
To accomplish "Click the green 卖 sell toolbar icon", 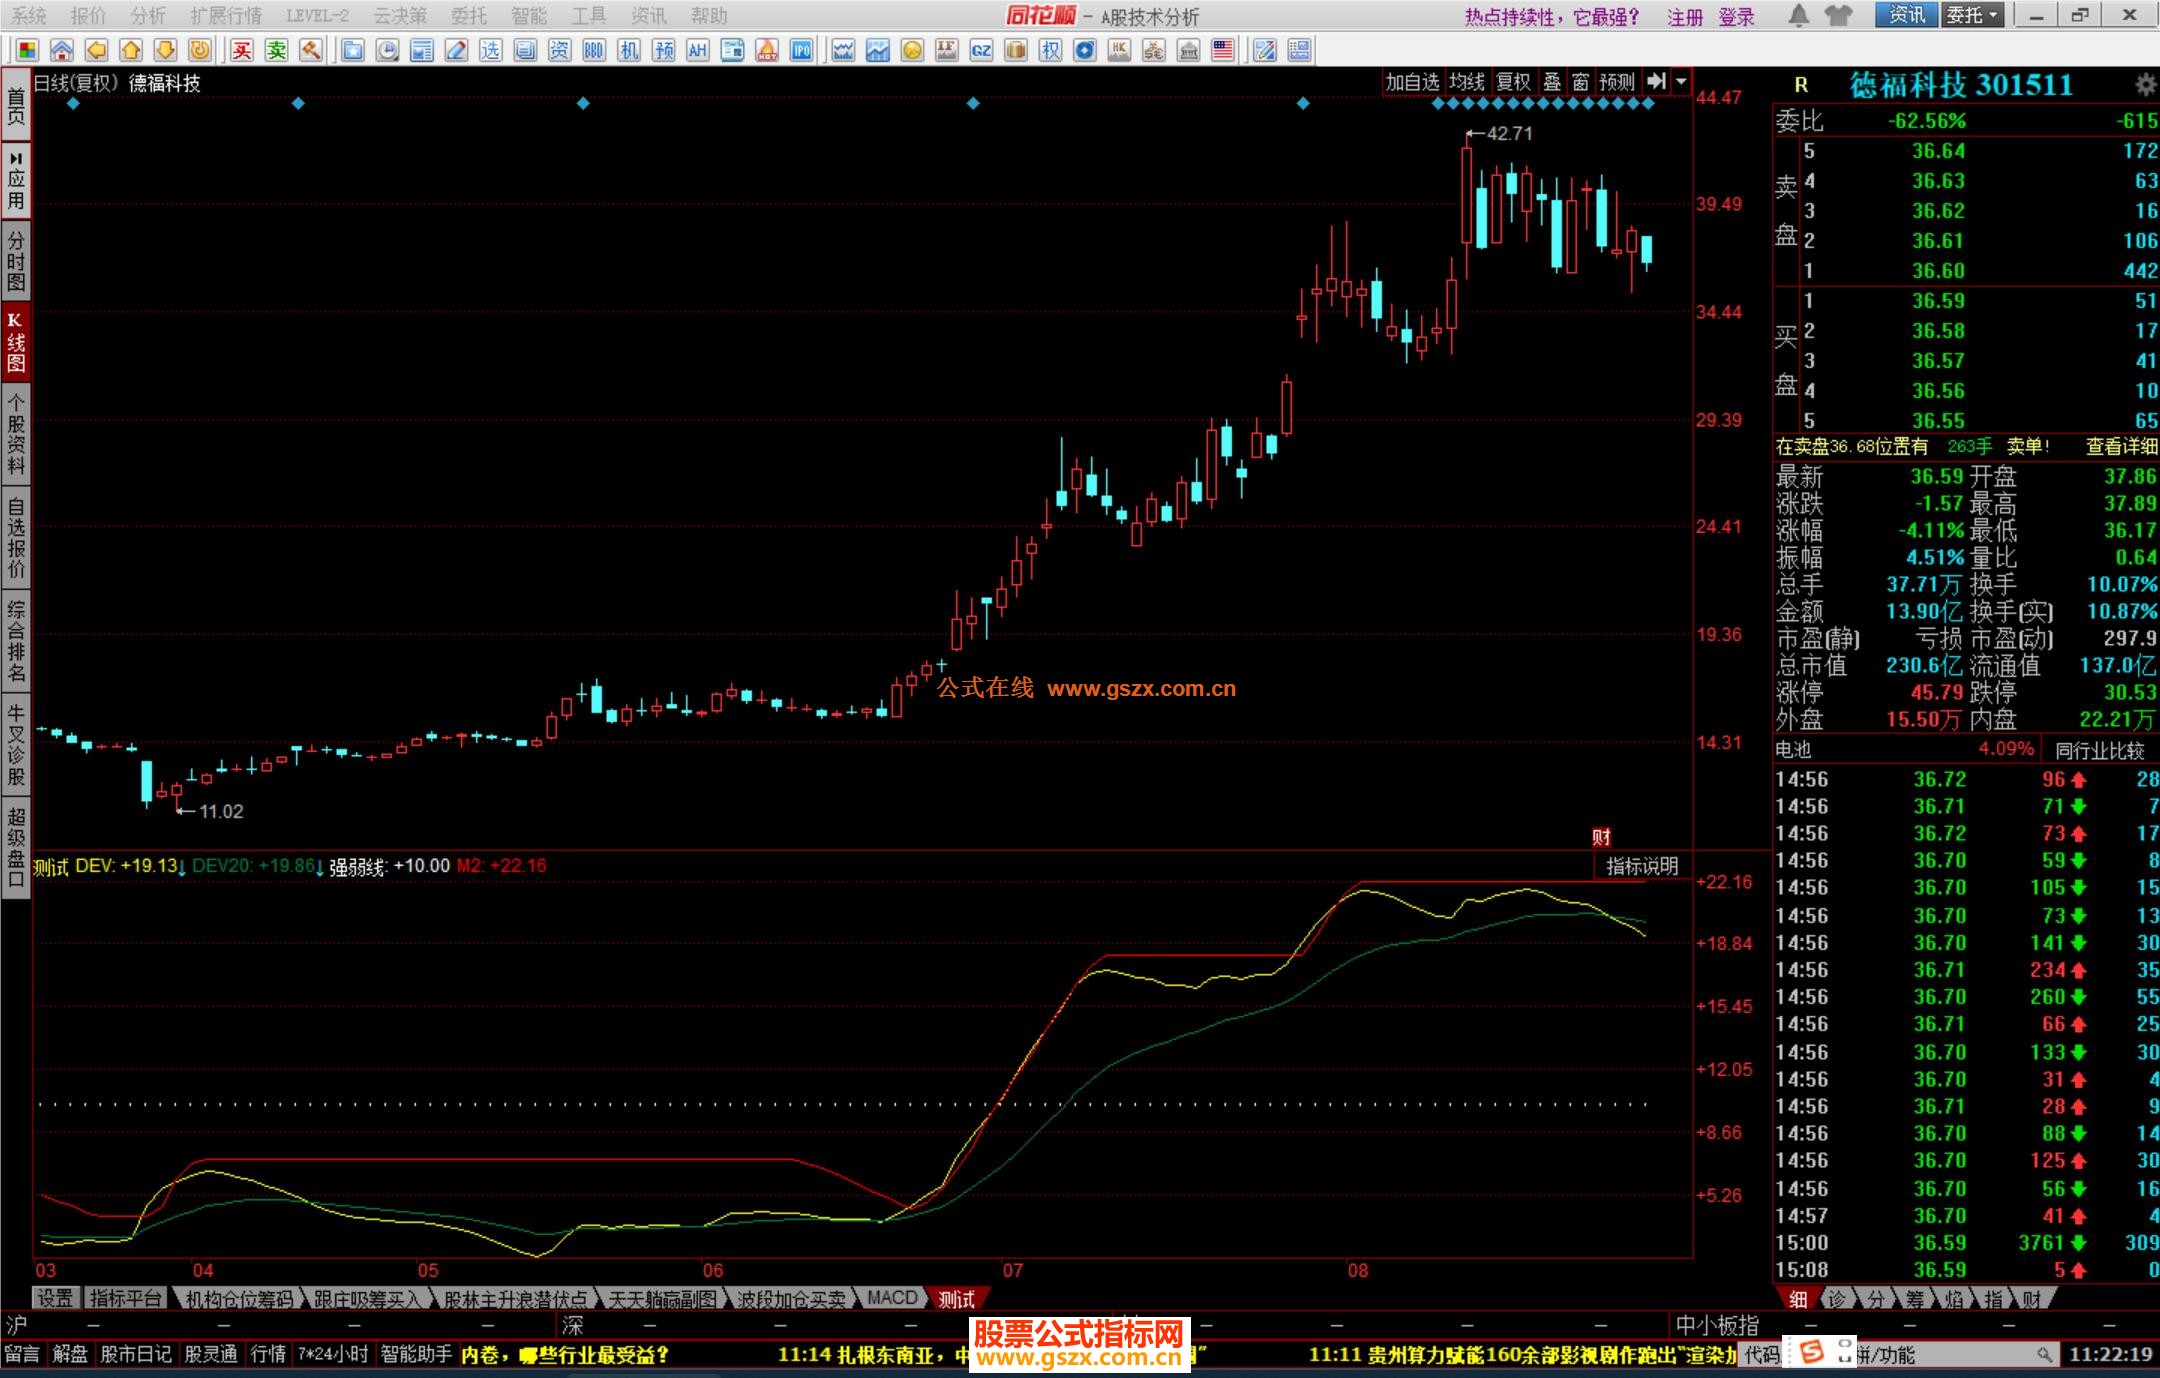I will coord(276,50).
